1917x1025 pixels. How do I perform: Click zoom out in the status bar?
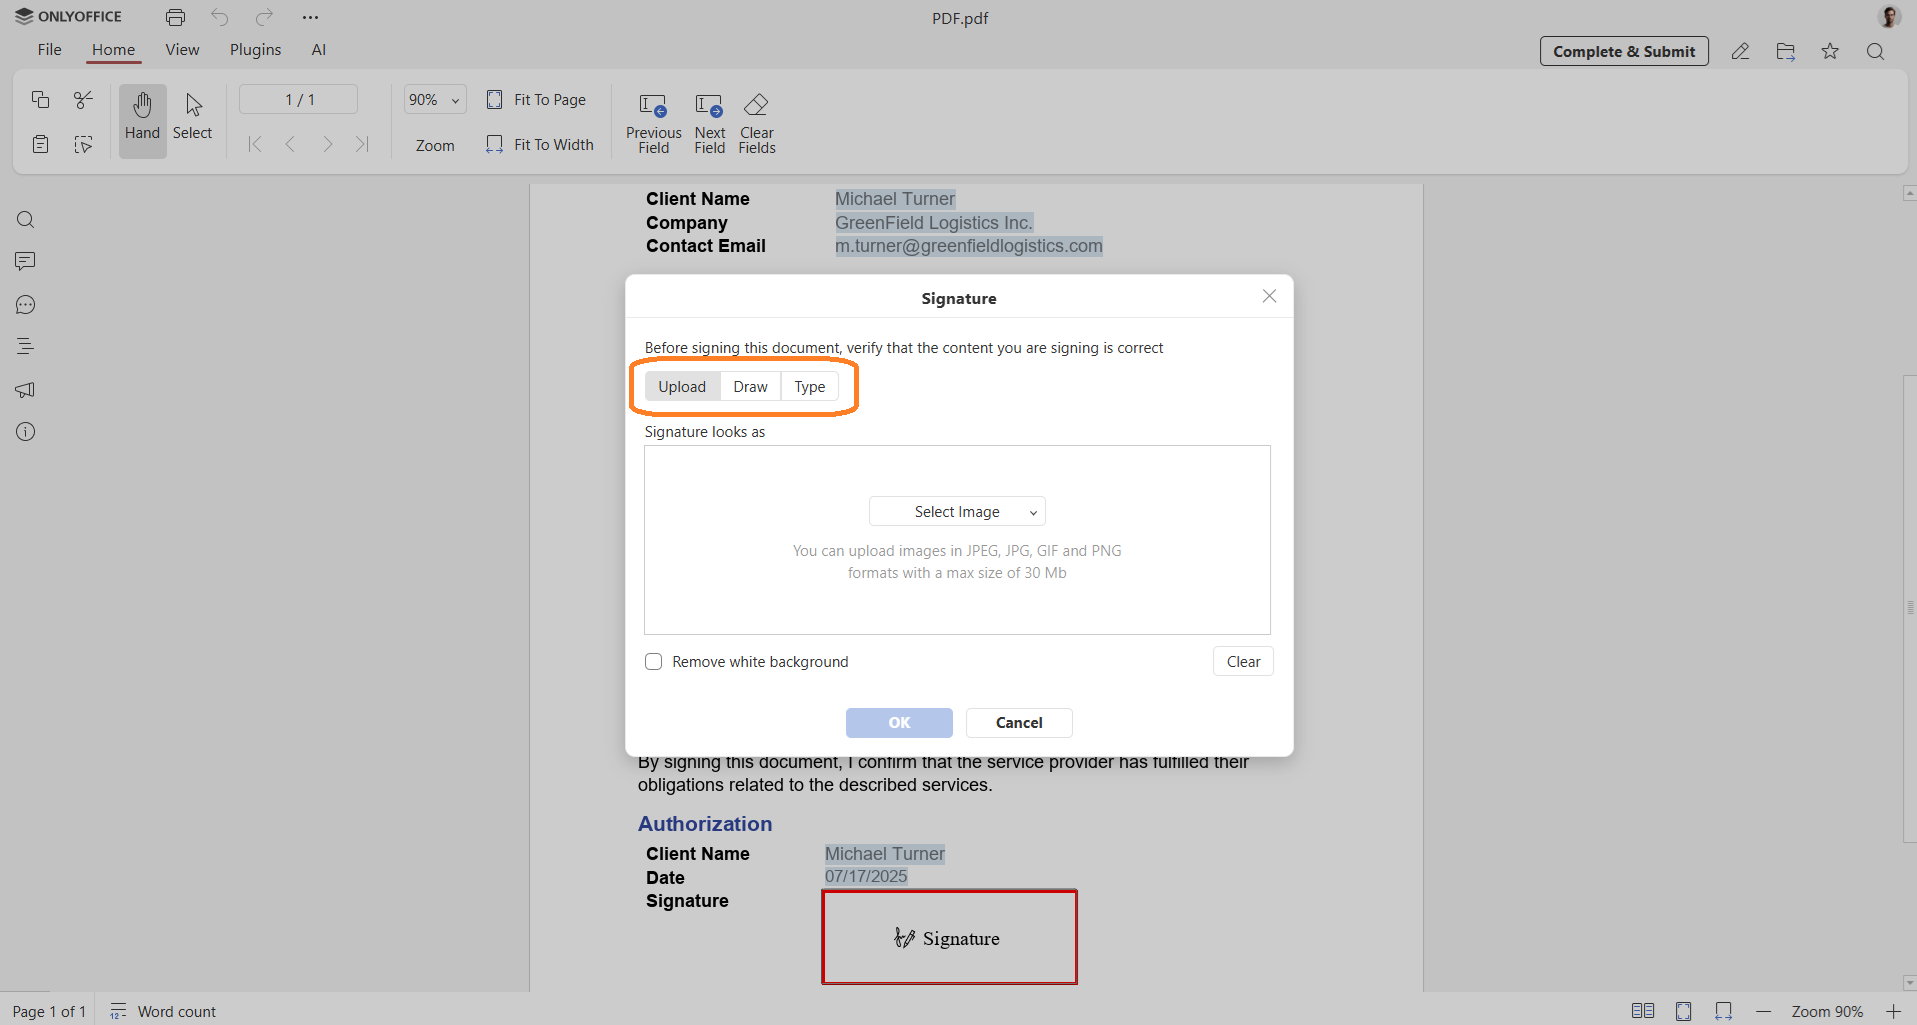click(1764, 1011)
